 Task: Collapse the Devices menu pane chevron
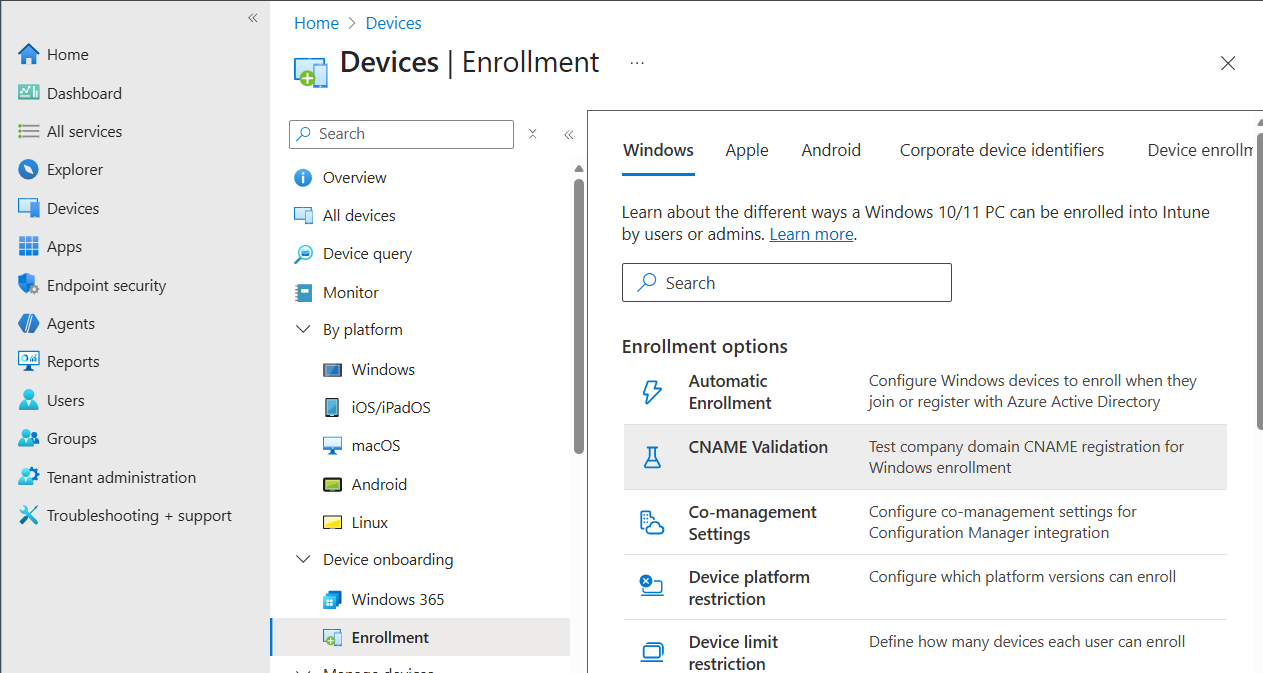point(568,135)
